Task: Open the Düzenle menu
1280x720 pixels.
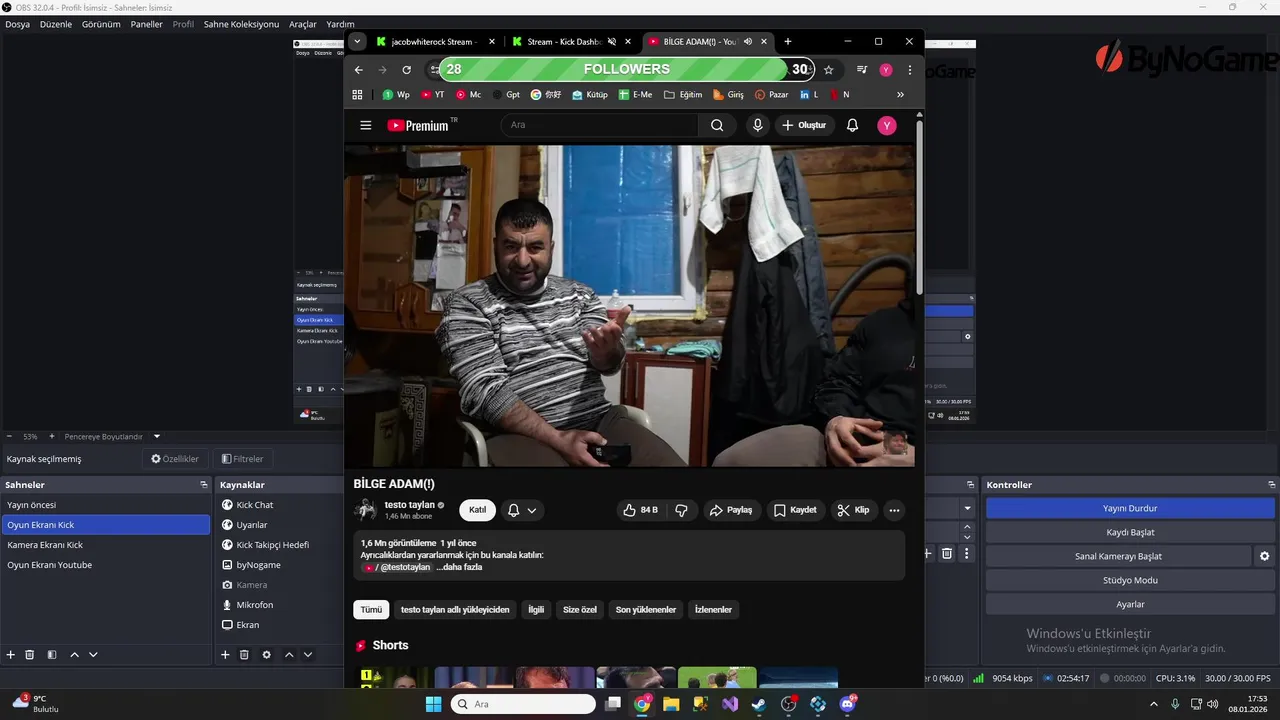Action: coord(55,24)
